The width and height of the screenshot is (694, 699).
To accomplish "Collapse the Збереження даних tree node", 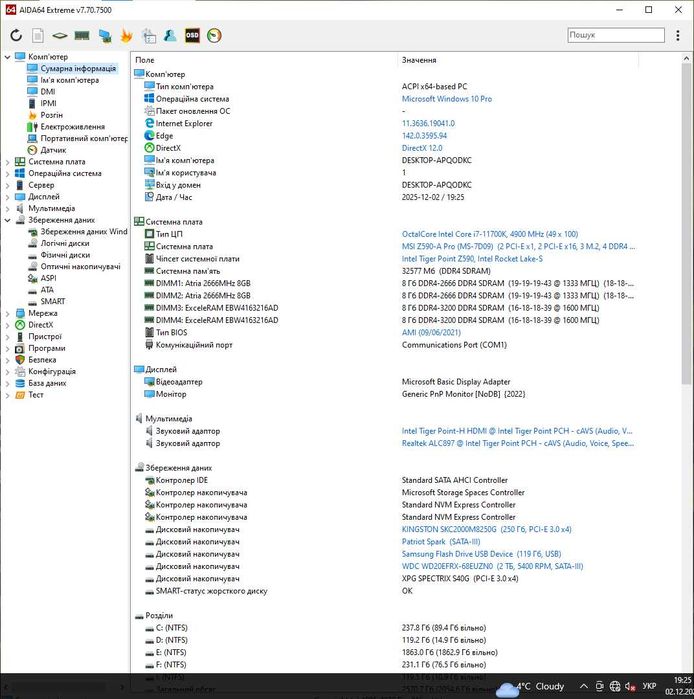I will pos(8,220).
